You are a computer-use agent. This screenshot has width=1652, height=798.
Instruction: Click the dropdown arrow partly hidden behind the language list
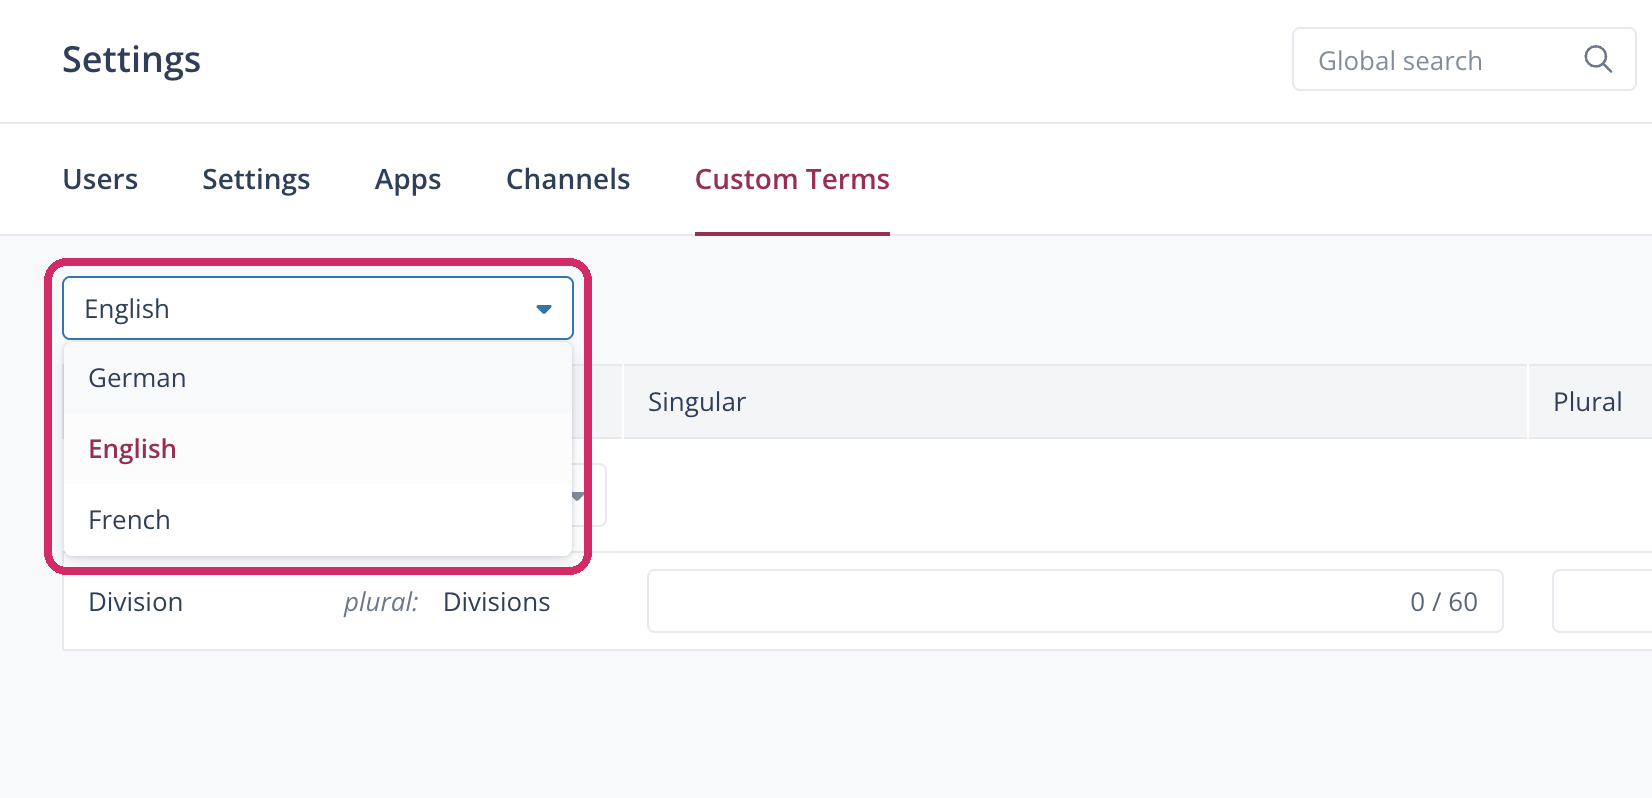pyautogui.click(x=578, y=496)
